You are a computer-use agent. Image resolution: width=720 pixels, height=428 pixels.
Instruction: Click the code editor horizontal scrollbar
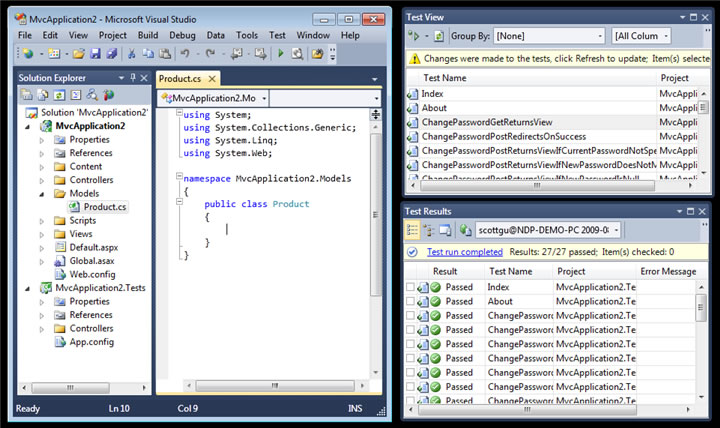pos(275,385)
